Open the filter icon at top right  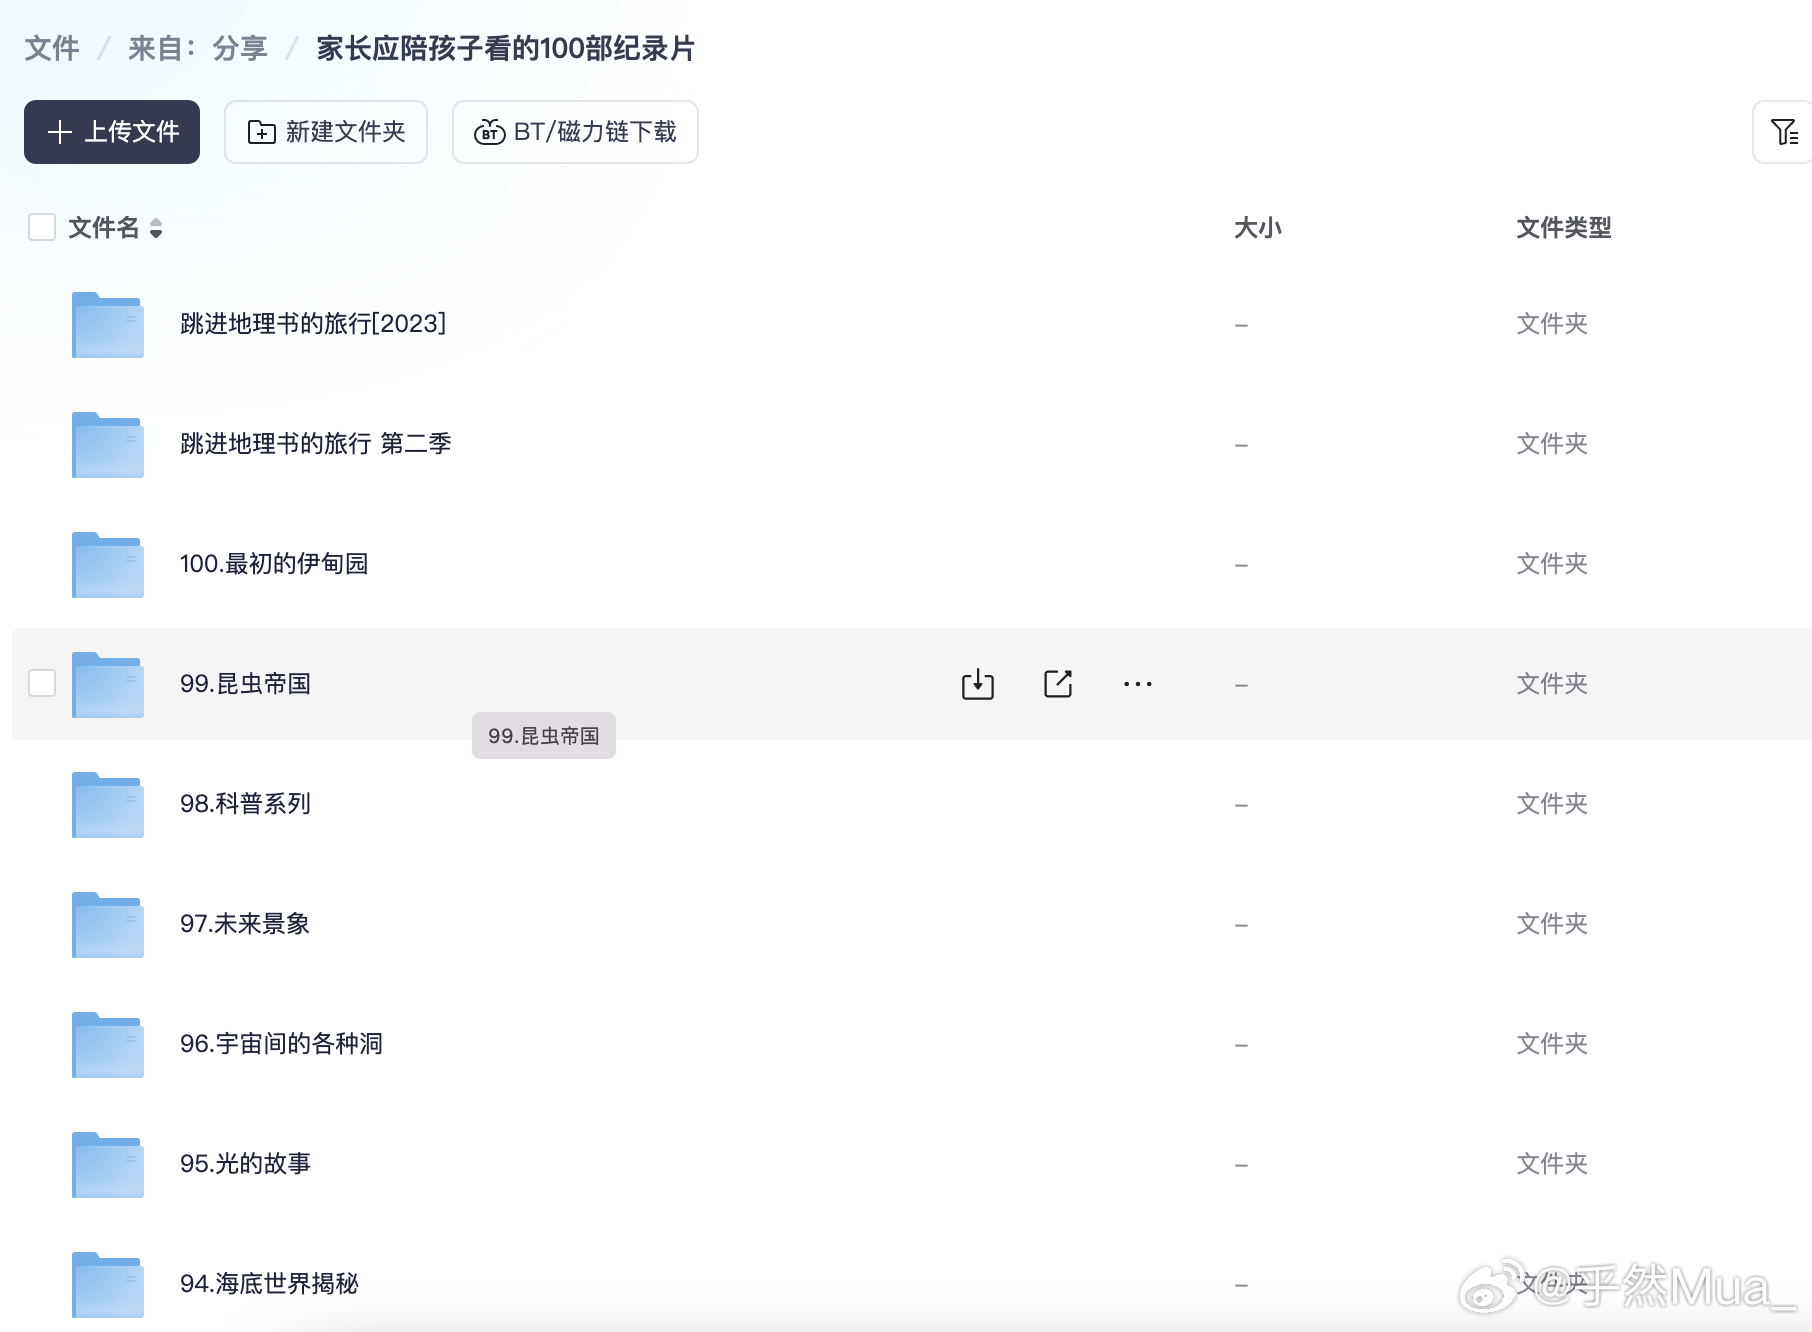(x=1784, y=132)
